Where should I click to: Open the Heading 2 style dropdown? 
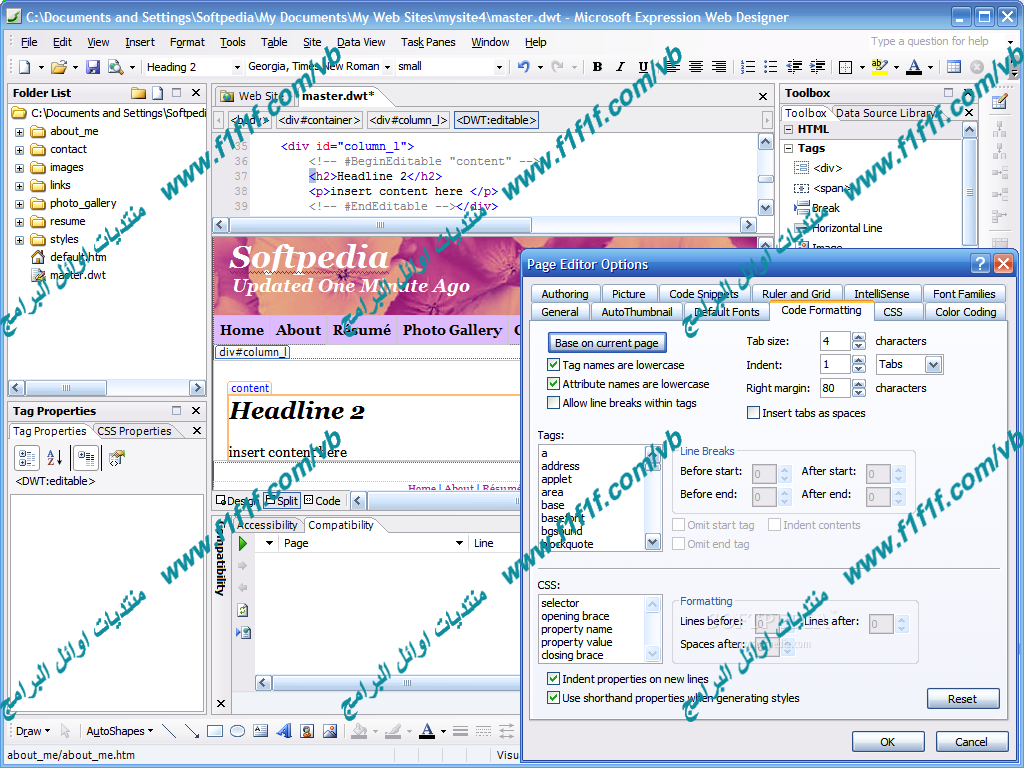237,67
